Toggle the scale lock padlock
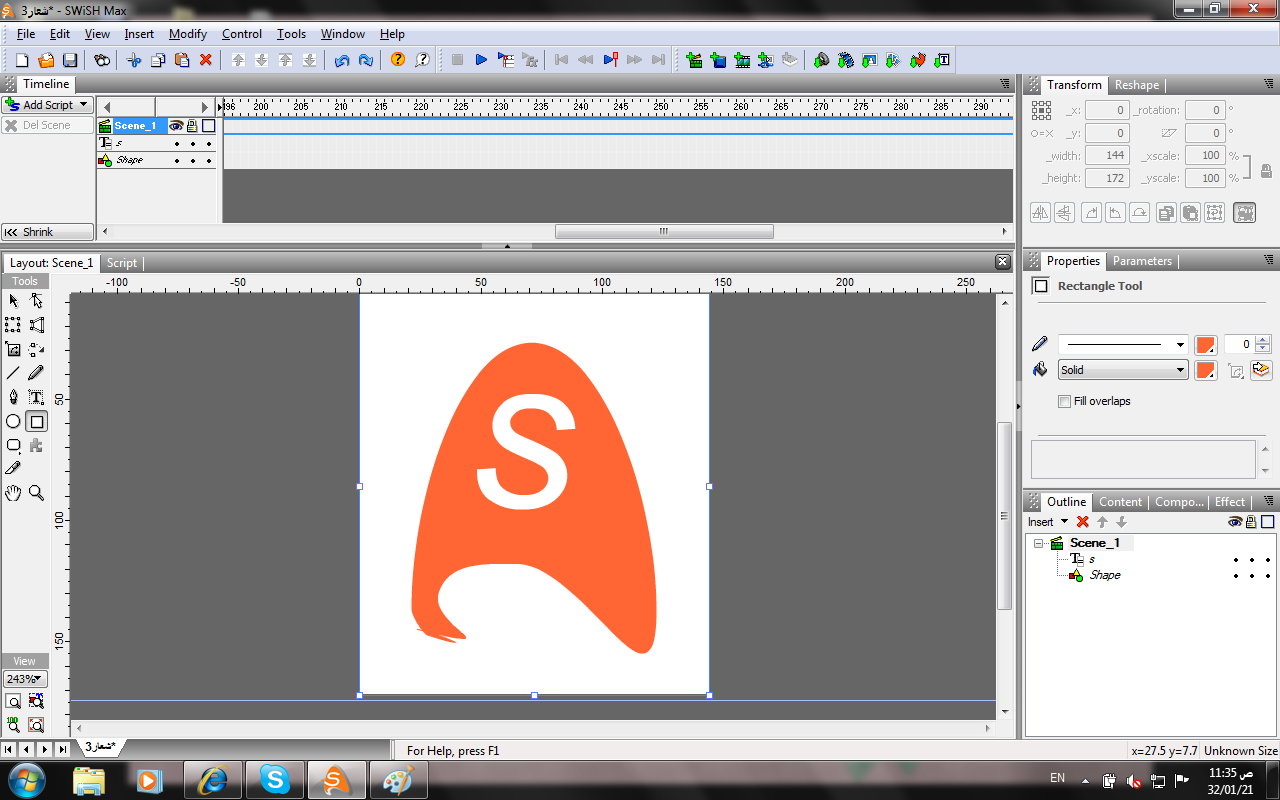The height and width of the screenshot is (800, 1280). [x=1266, y=170]
